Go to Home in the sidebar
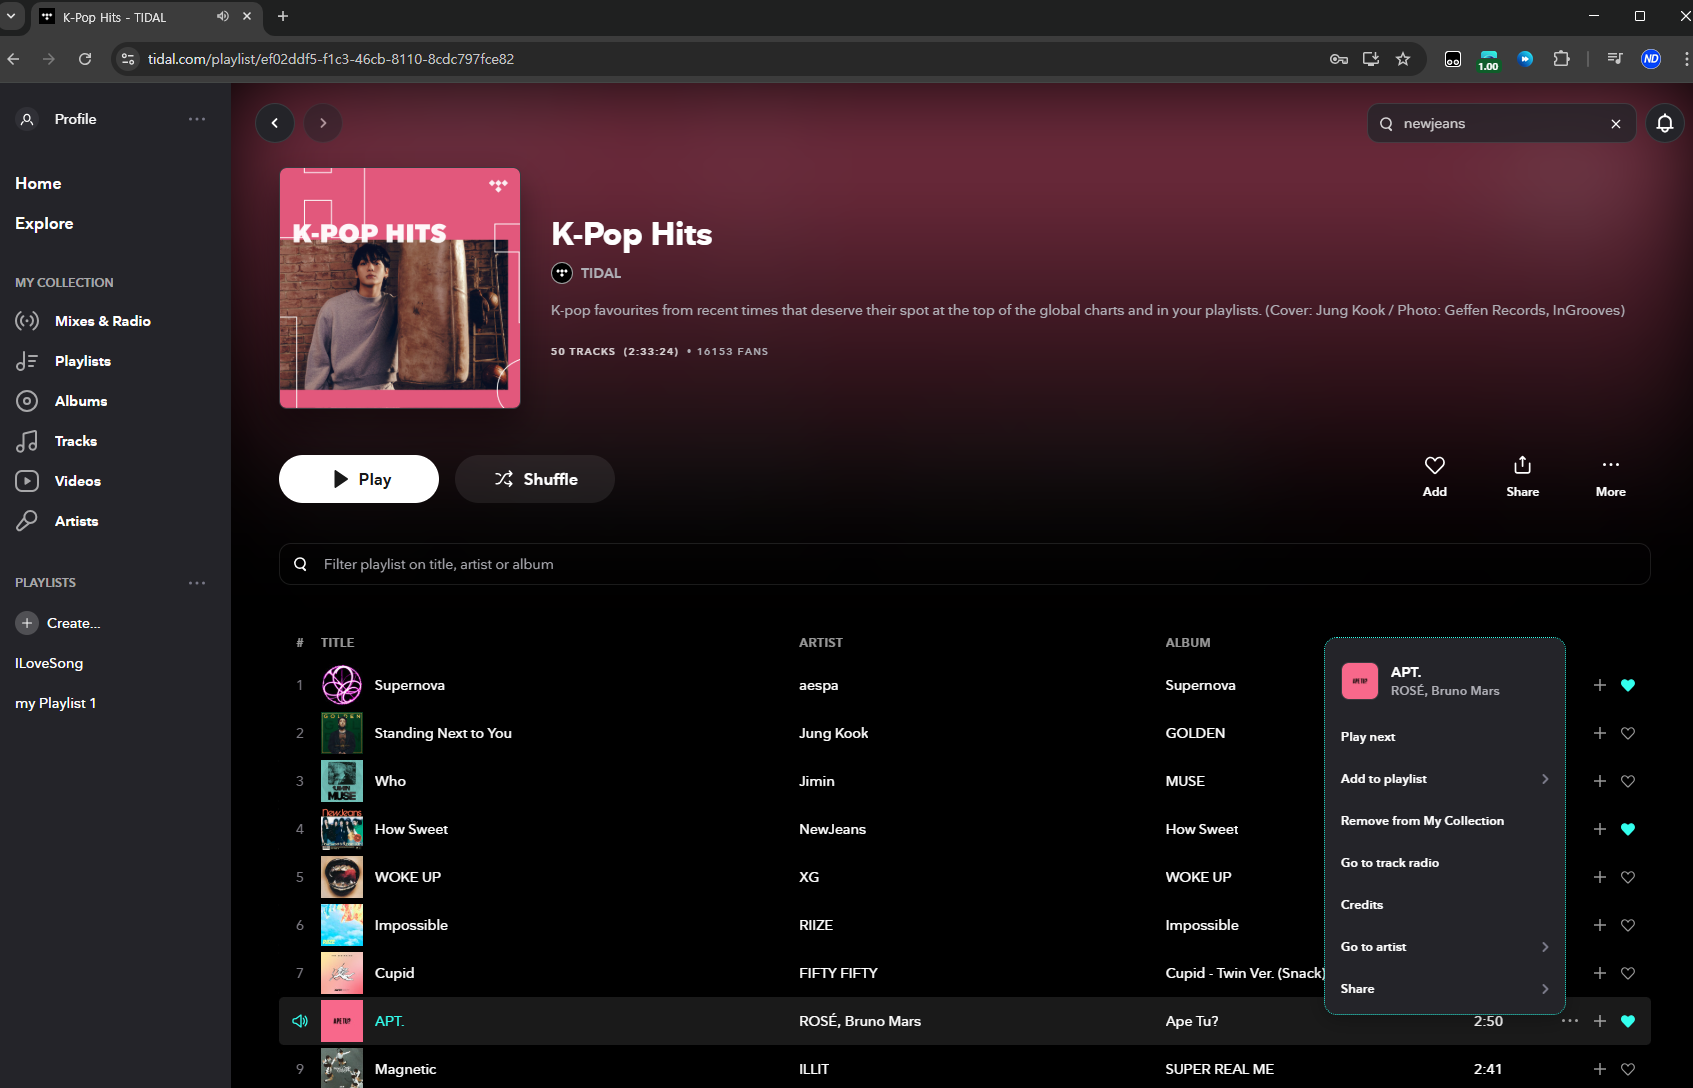 point(38,184)
